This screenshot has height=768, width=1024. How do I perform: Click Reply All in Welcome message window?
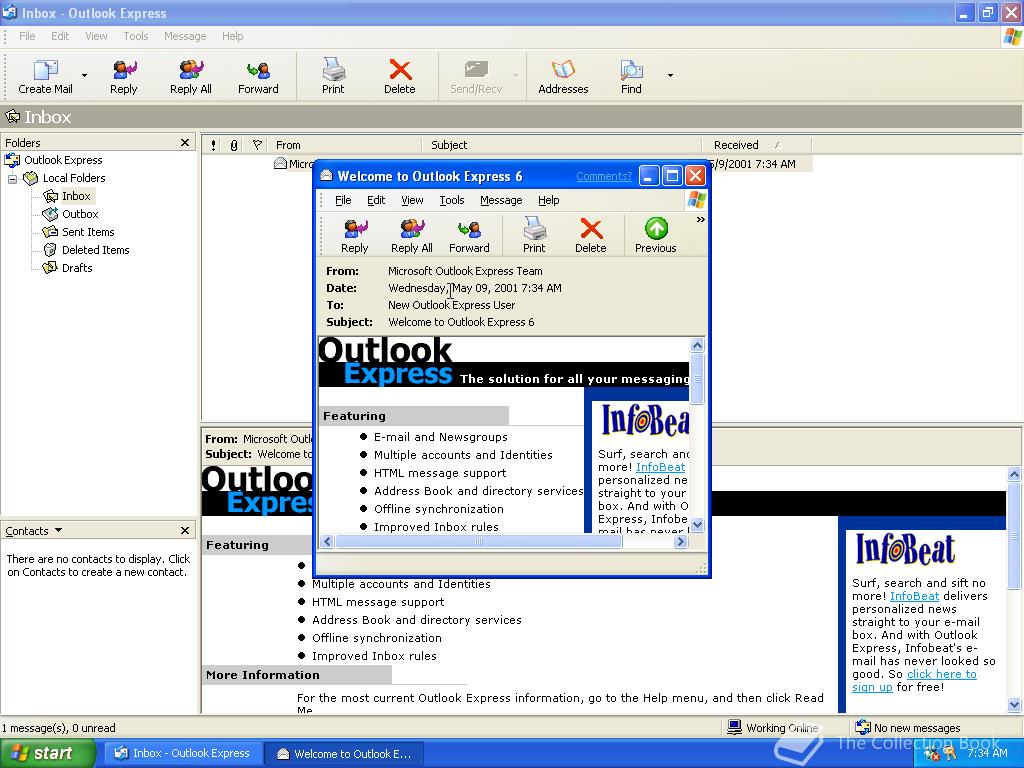(411, 236)
